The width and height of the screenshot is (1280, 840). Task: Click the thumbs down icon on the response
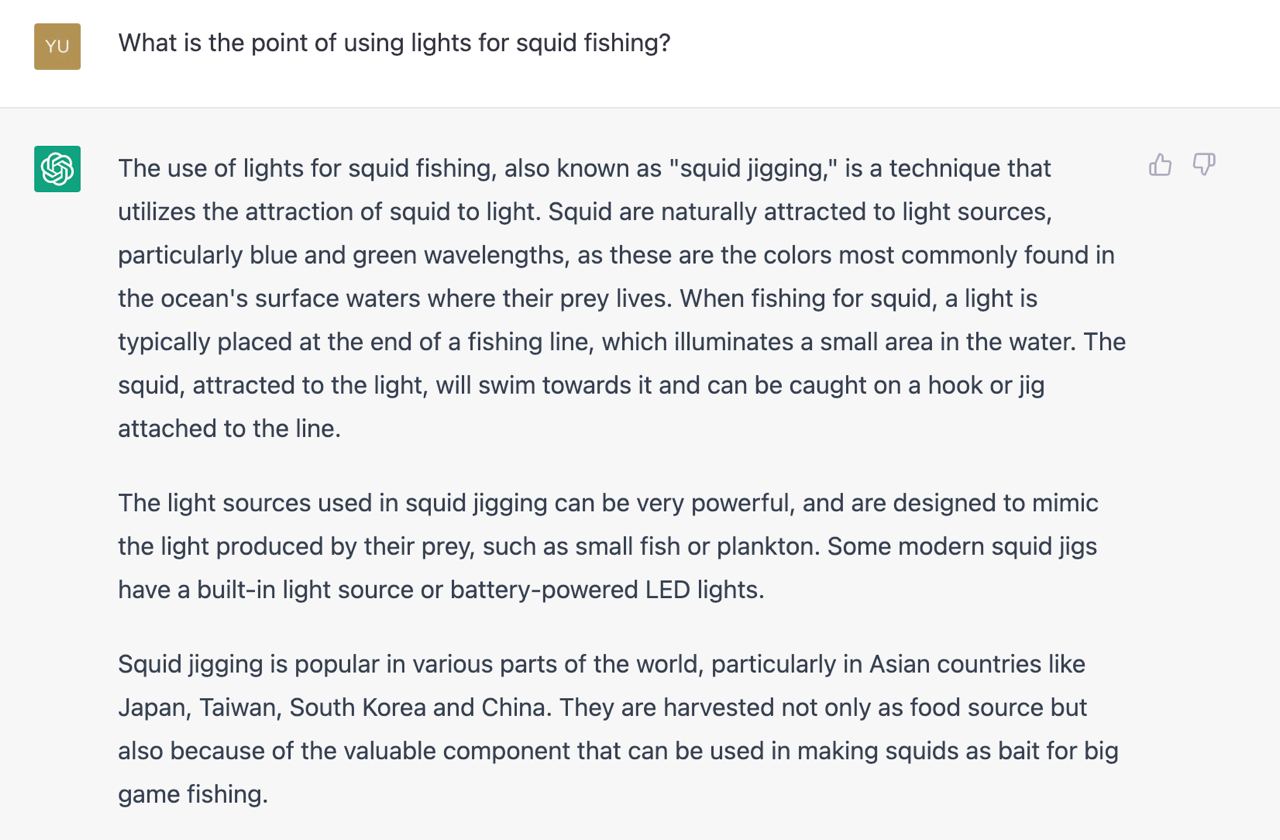point(1204,165)
